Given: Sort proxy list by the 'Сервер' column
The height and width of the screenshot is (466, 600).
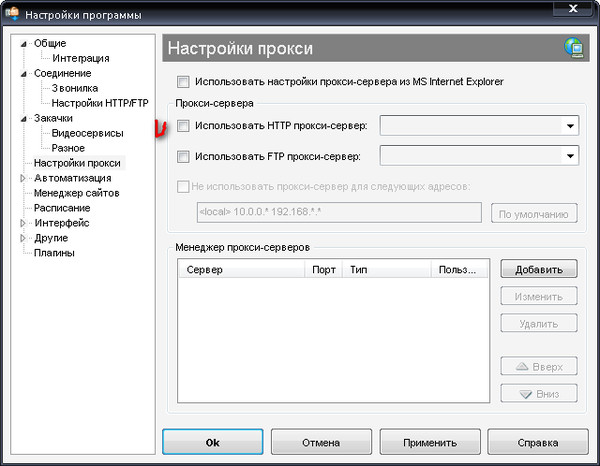Looking at the screenshot, I should (241, 269).
